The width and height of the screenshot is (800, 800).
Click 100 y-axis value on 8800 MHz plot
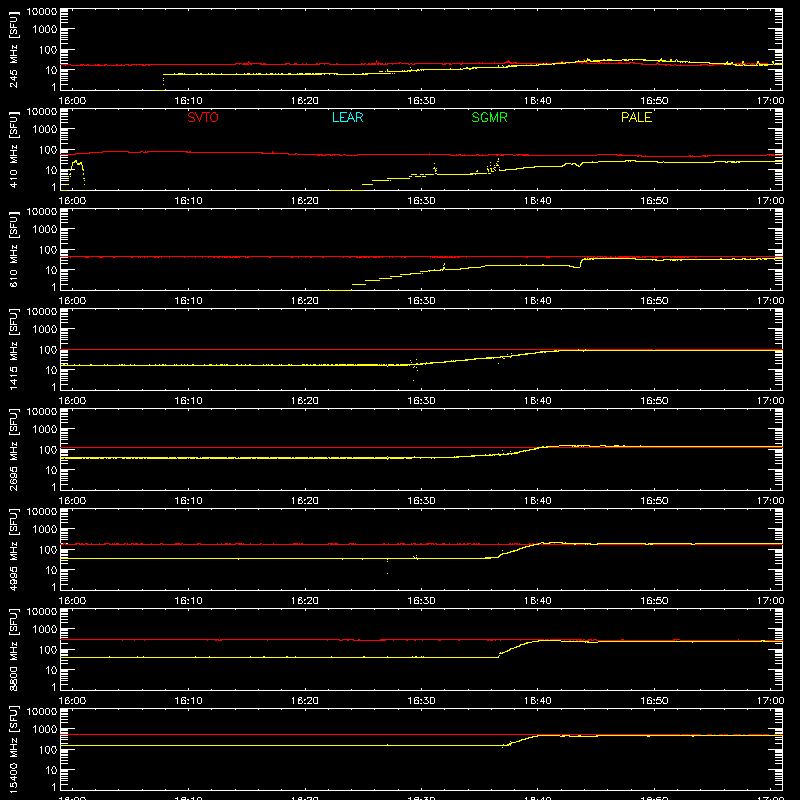(x=48, y=650)
